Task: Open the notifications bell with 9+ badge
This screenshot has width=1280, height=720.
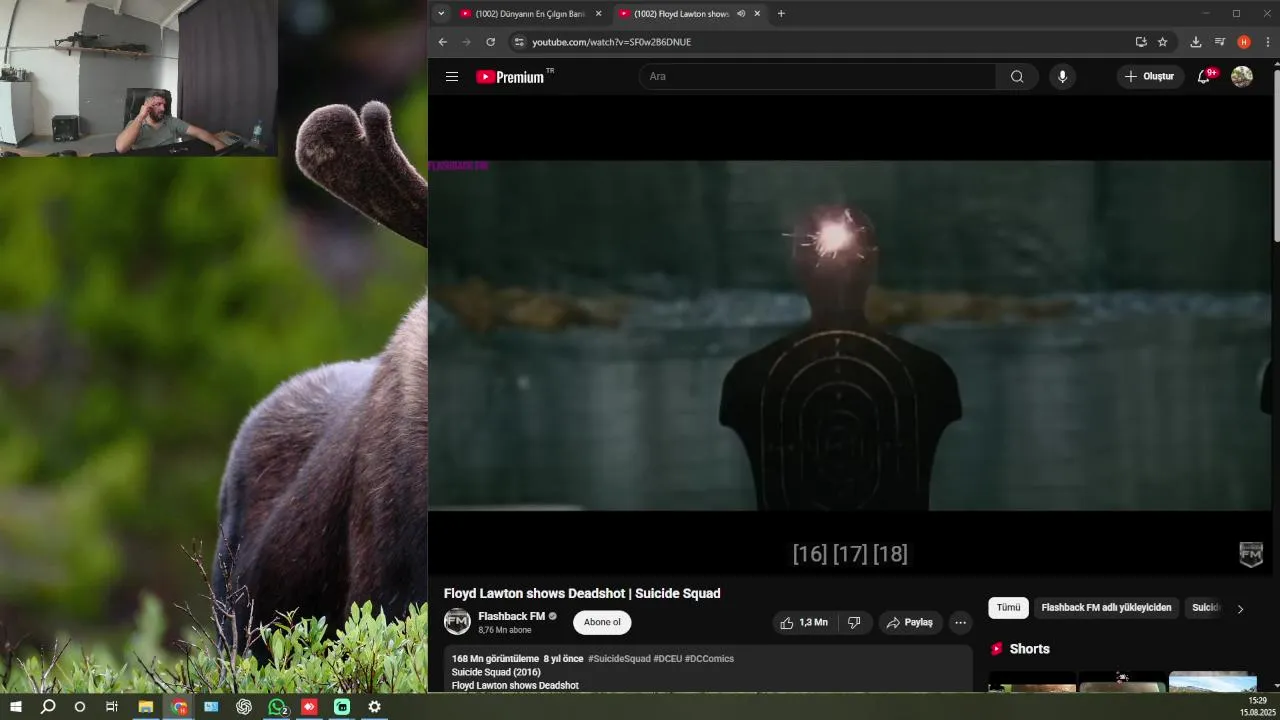Action: click(x=1205, y=77)
